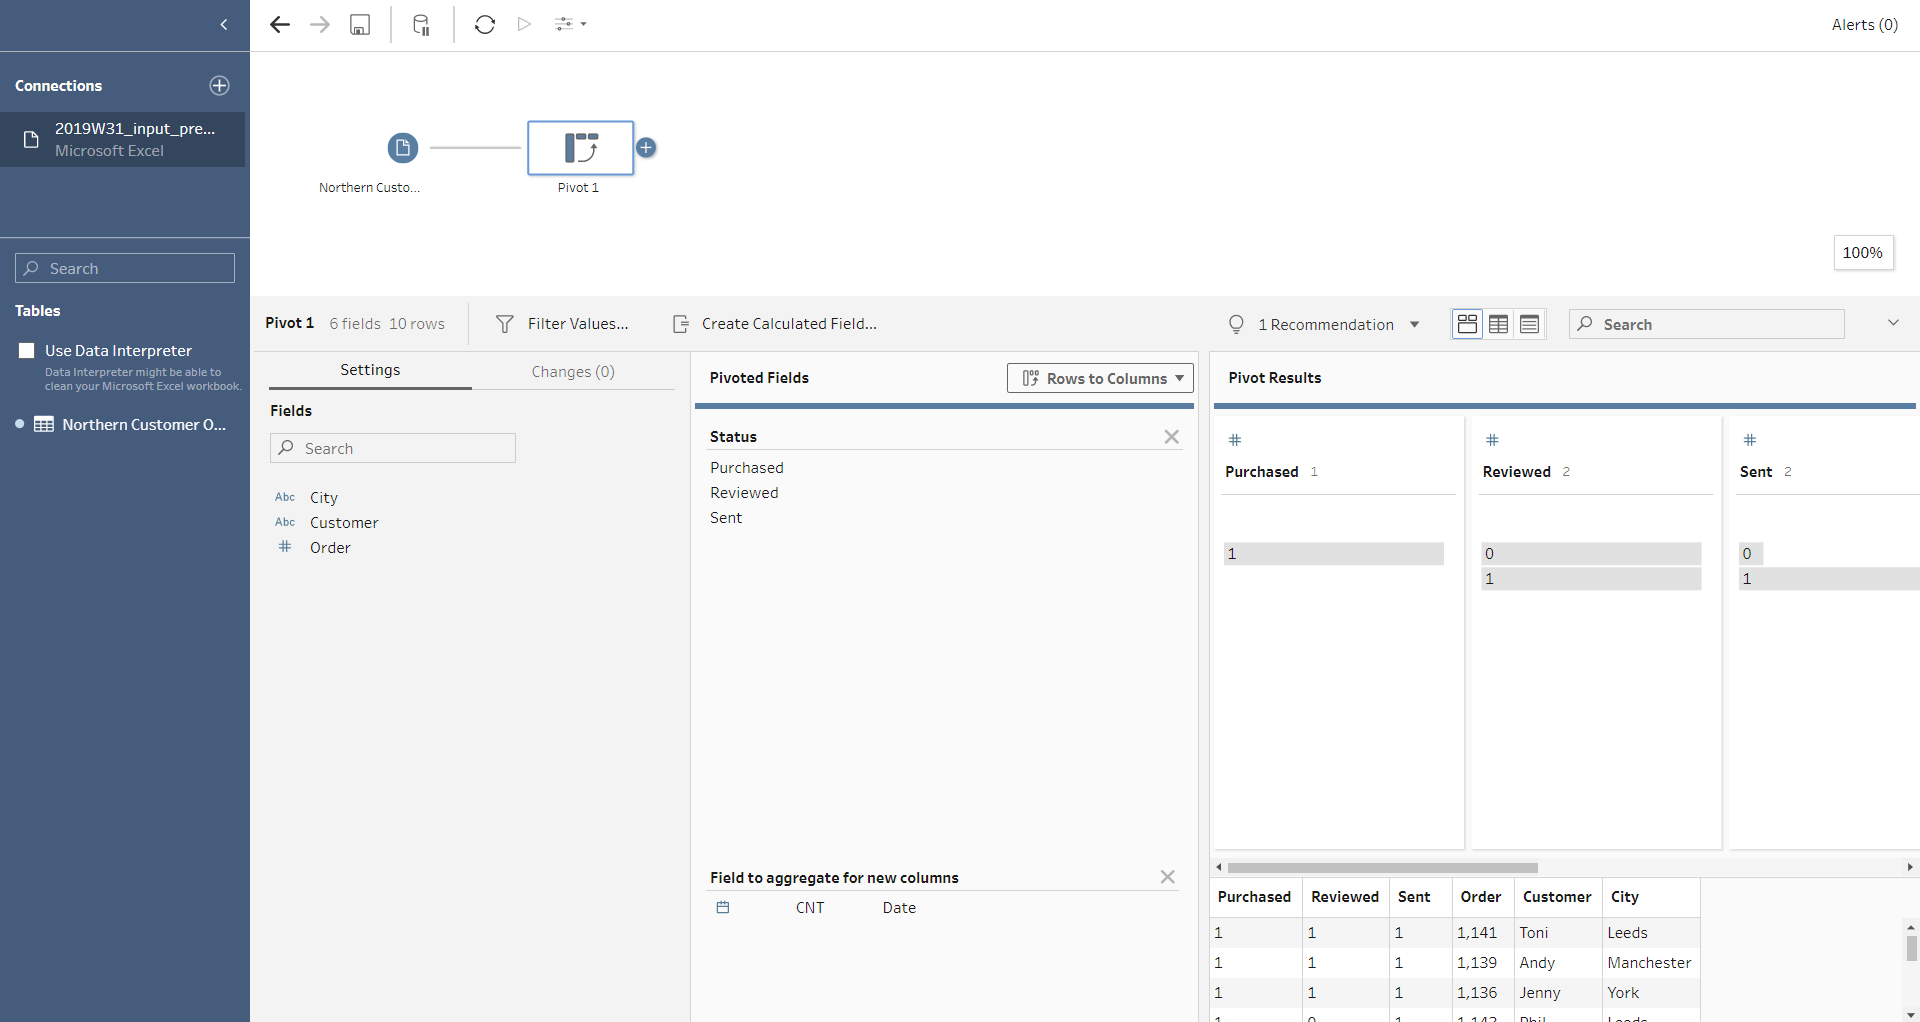
Task: Click the Pivot Results horizontal scrollbar
Action: tap(1382, 868)
